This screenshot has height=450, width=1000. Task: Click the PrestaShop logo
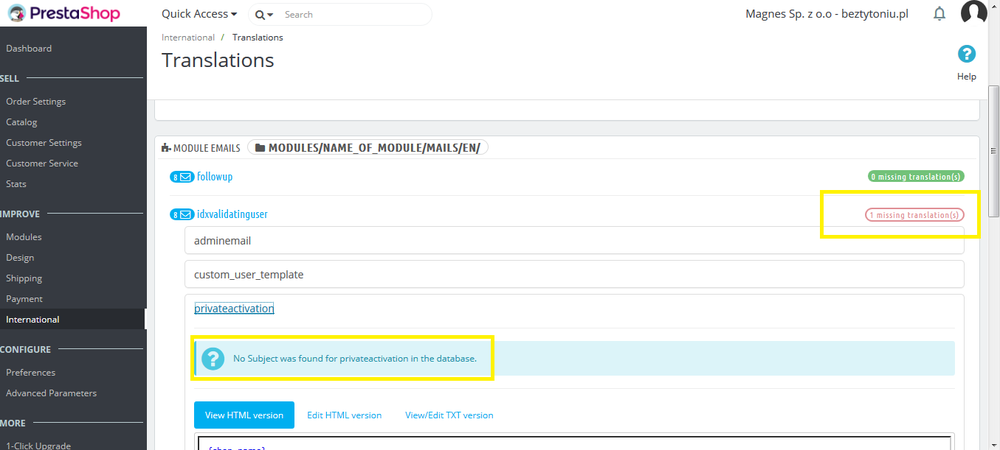click(64, 13)
